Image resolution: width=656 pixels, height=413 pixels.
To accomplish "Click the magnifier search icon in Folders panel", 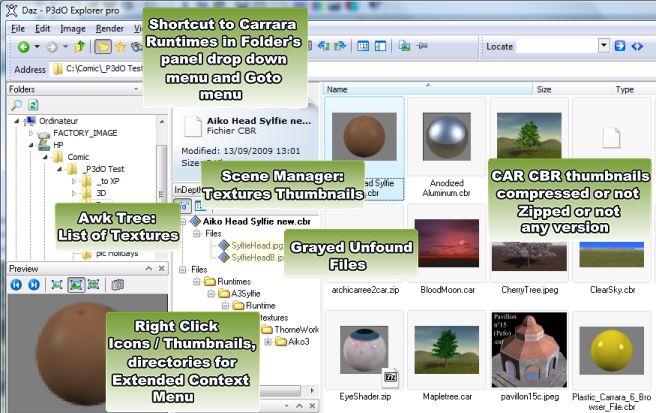I will [17, 105].
